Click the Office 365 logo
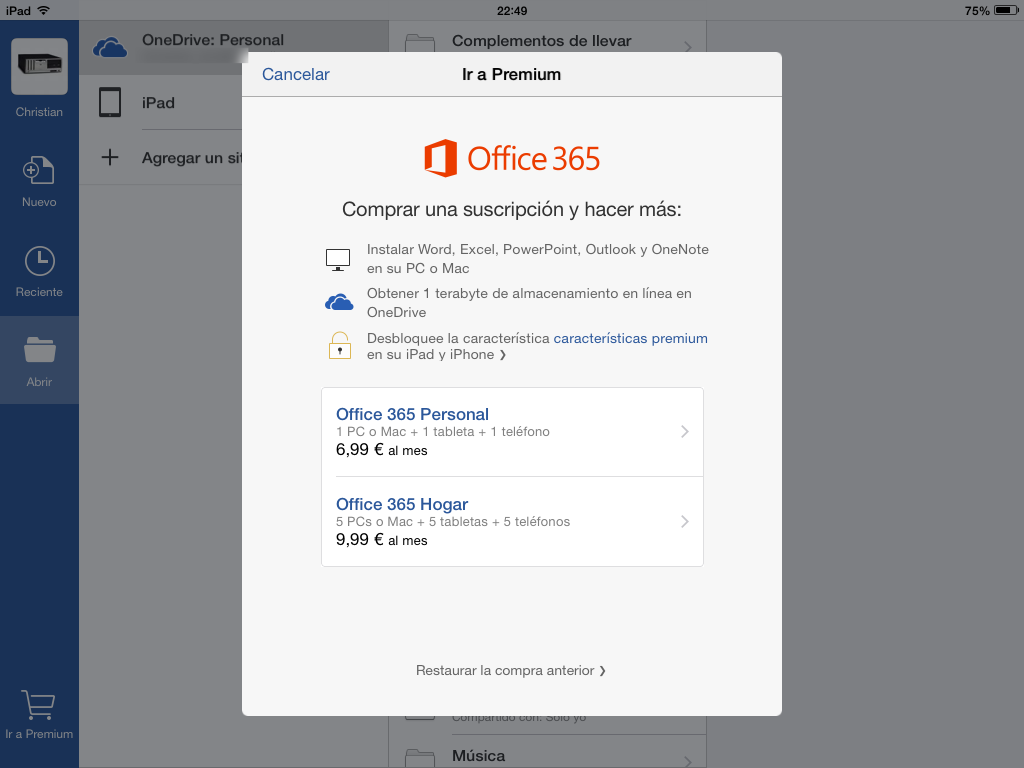This screenshot has width=1024, height=768. click(x=512, y=158)
